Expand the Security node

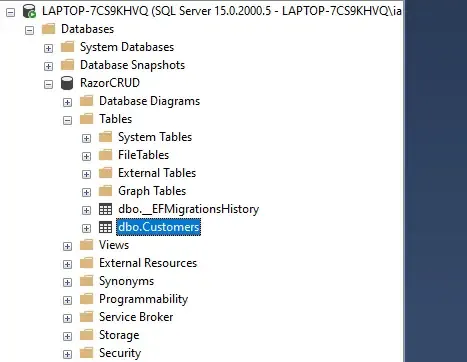click(x=67, y=354)
